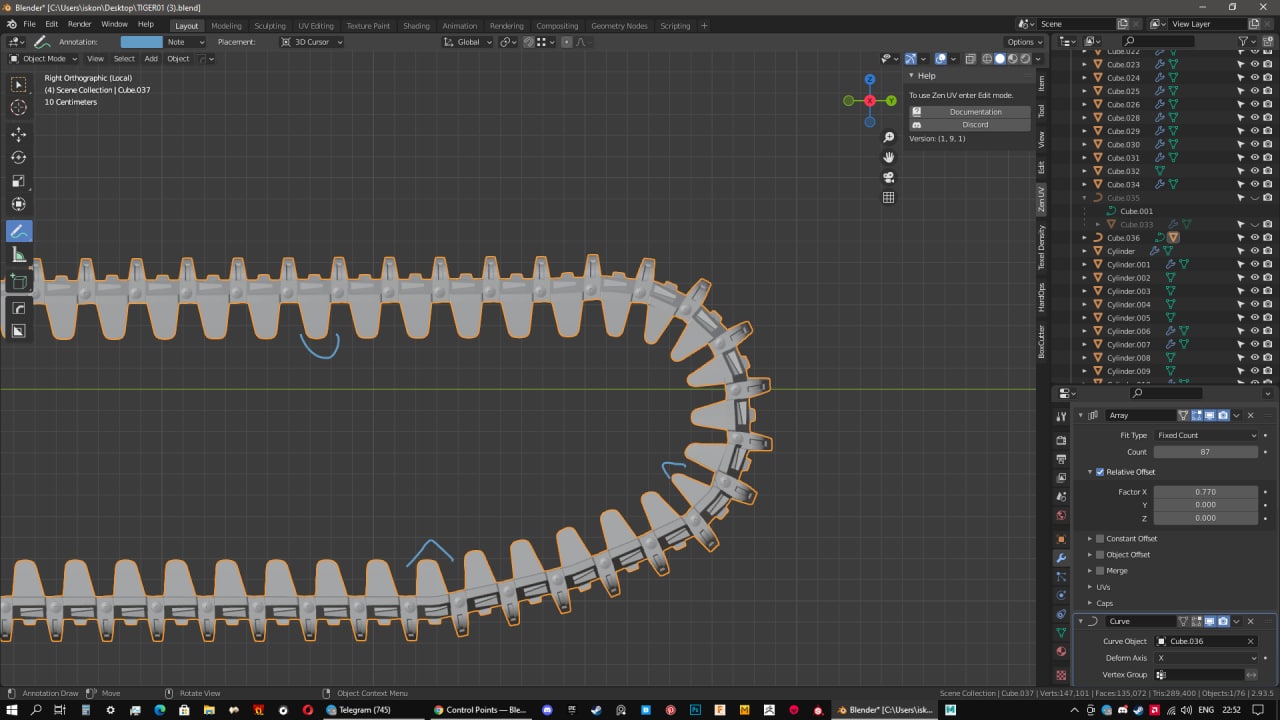Open the Fit Type dropdown
This screenshot has width=1280, height=720.
(x=1205, y=436)
